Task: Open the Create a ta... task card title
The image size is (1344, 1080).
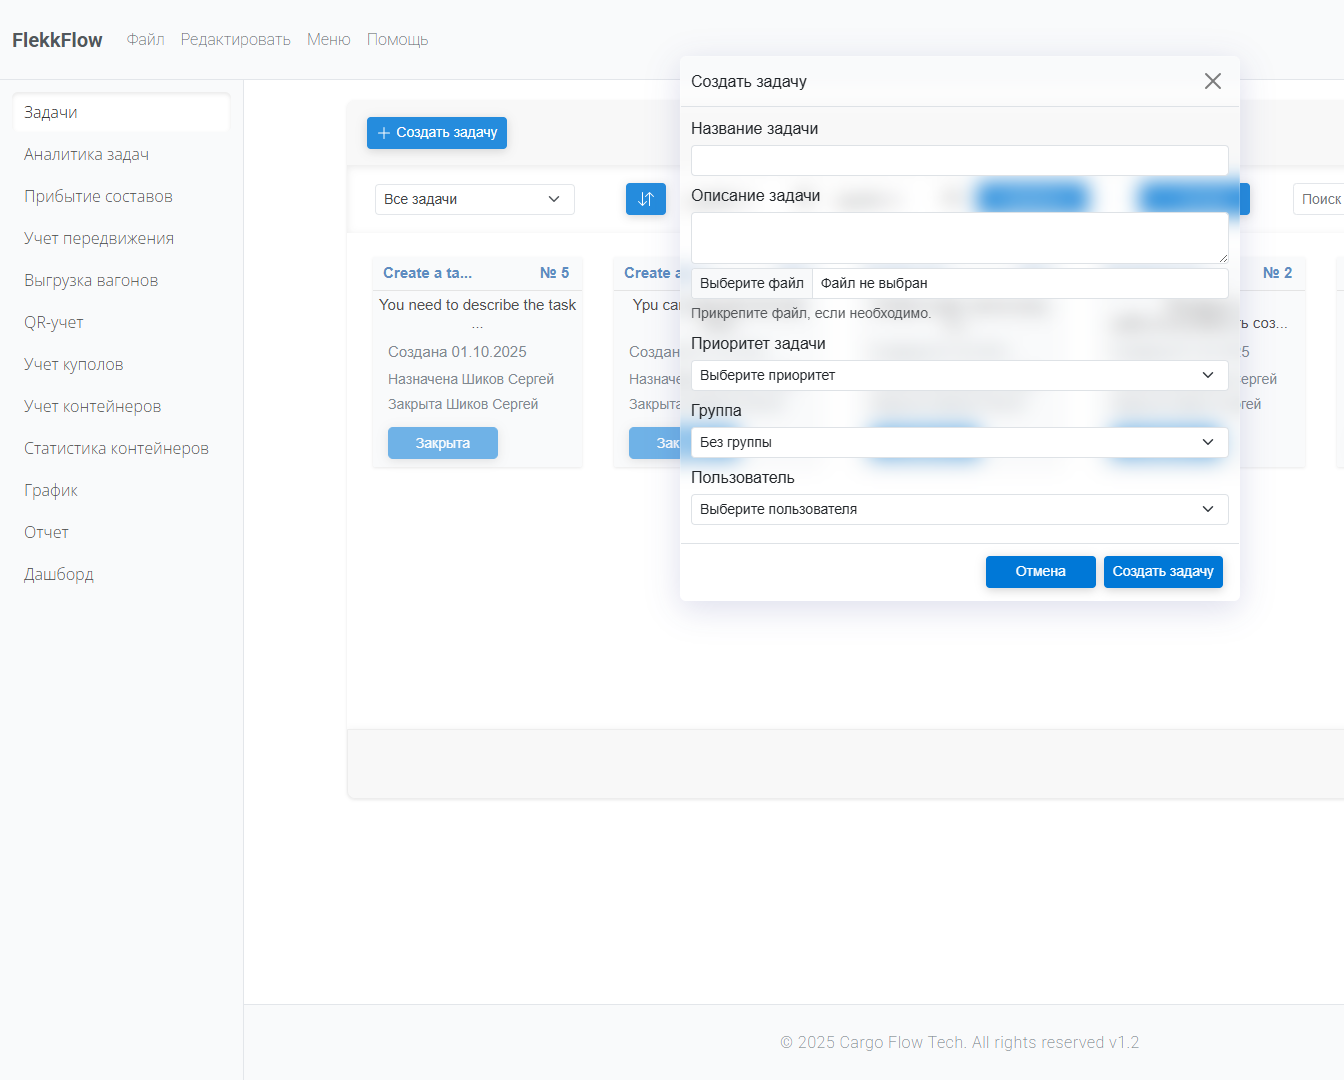Action: tap(427, 273)
